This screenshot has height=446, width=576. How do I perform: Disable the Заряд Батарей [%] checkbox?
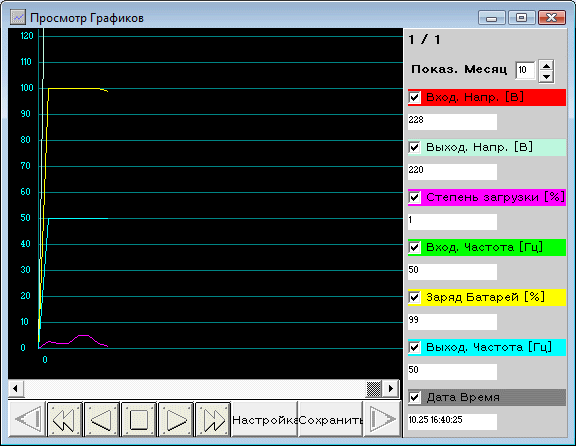(414, 297)
